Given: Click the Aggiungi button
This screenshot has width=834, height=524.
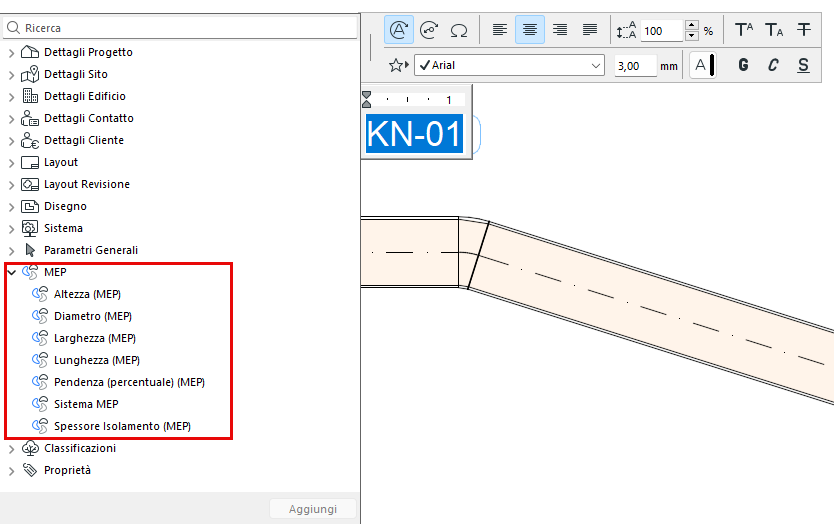Looking at the screenshot, I should (313, 509).
